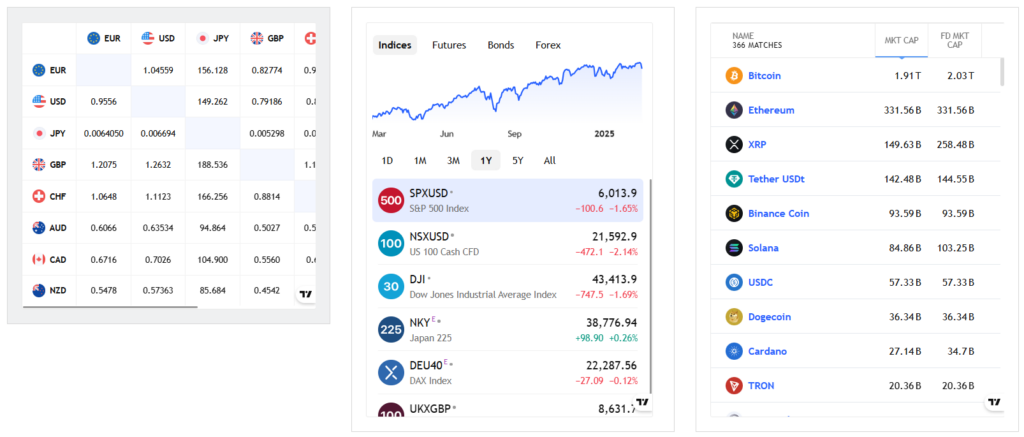
Task: Click the XRP coin icon
Action: click(x=733, y=145)
